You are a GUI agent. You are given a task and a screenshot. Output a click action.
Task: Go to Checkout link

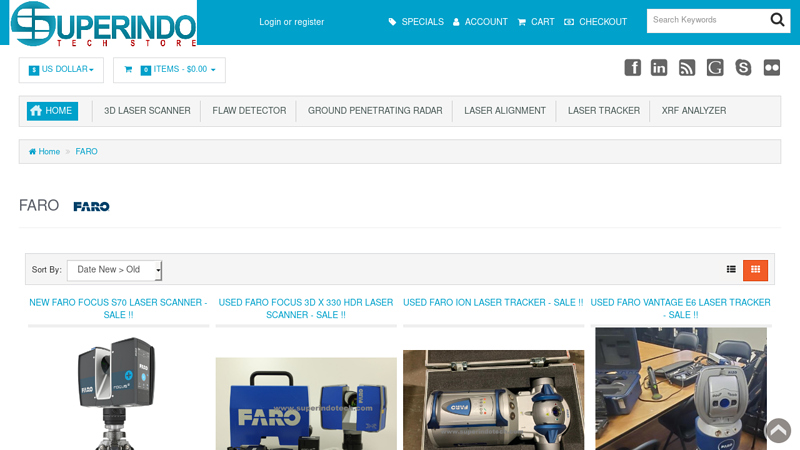tap(595, 22)
